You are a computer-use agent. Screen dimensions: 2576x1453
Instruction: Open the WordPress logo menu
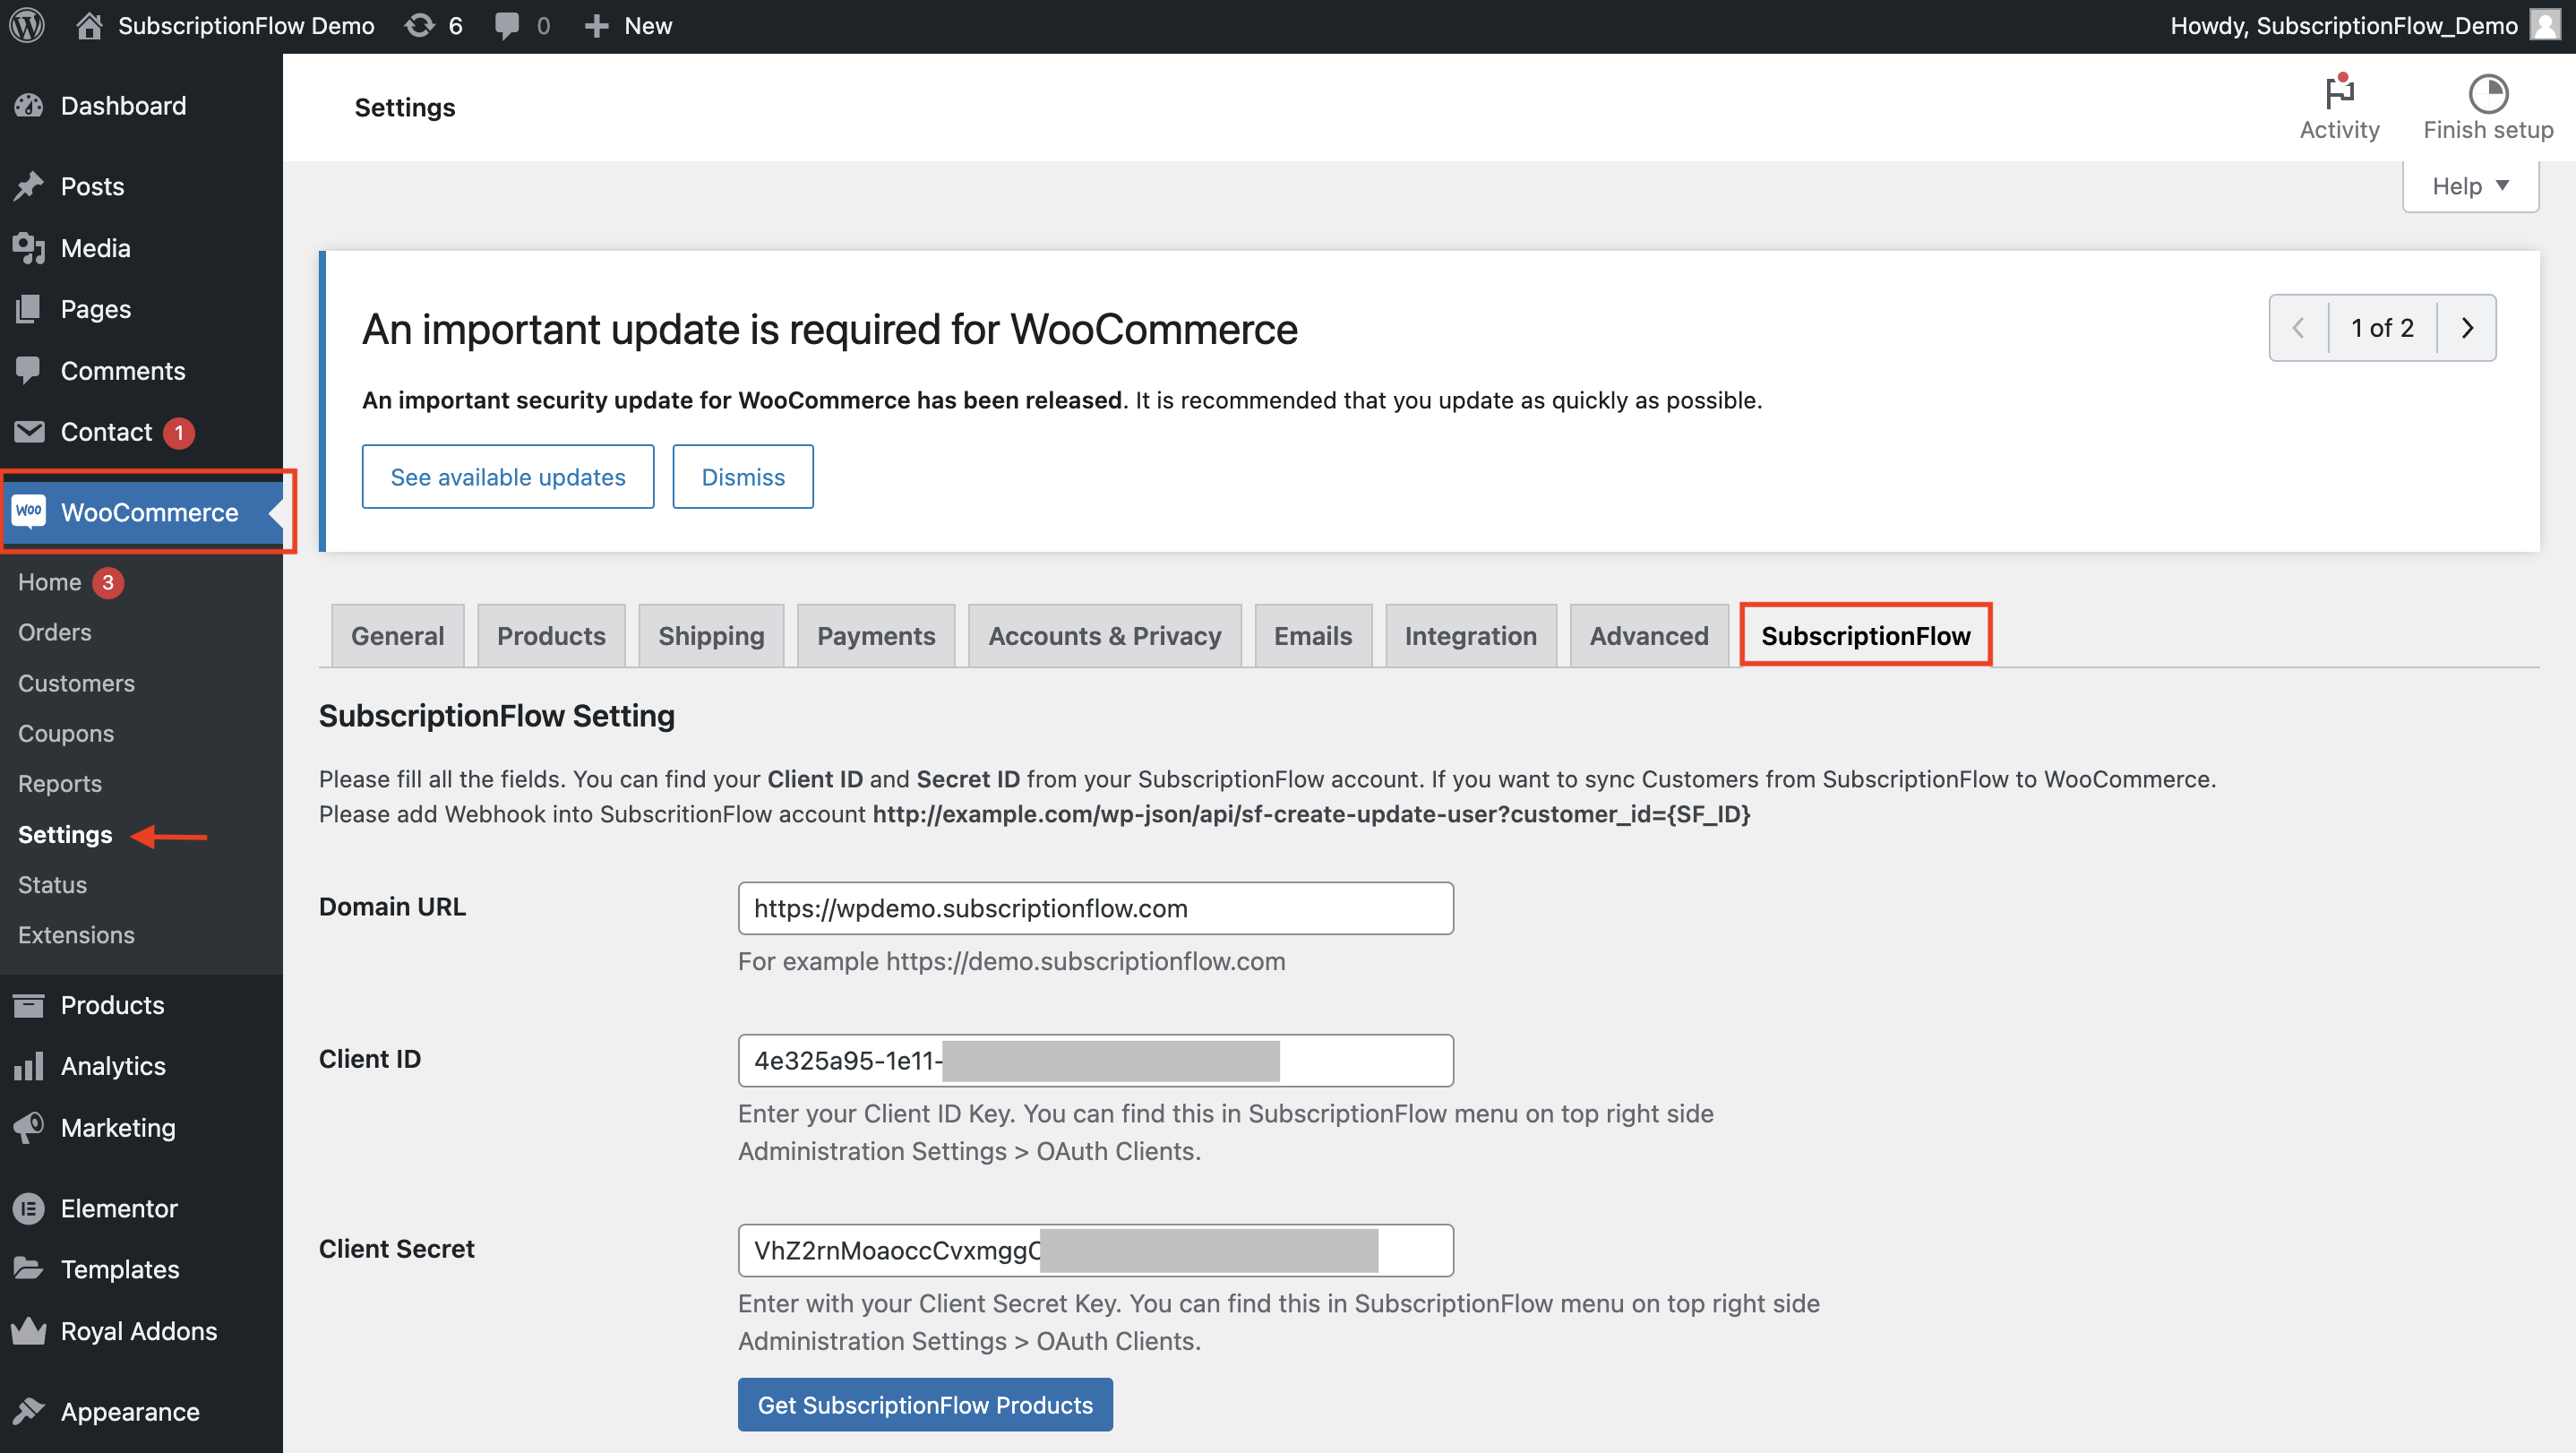tap(27, 25)
